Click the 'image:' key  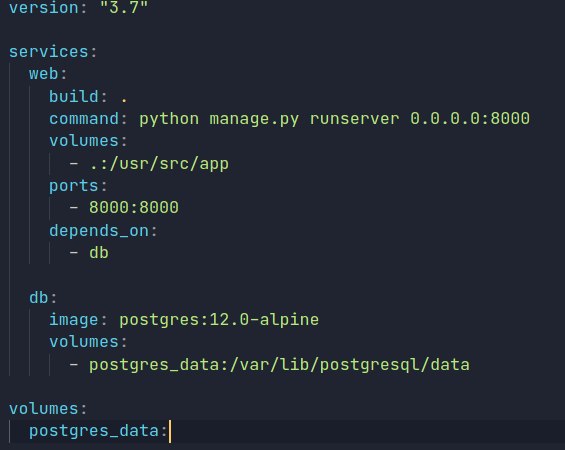pyautogui.click(x=78, y=320)
